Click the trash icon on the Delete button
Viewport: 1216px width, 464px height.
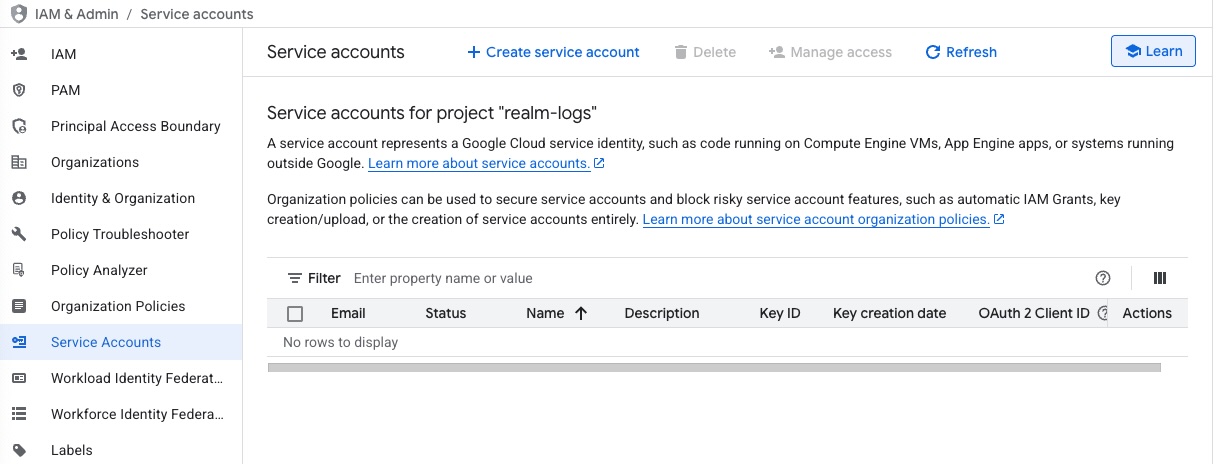681,52
